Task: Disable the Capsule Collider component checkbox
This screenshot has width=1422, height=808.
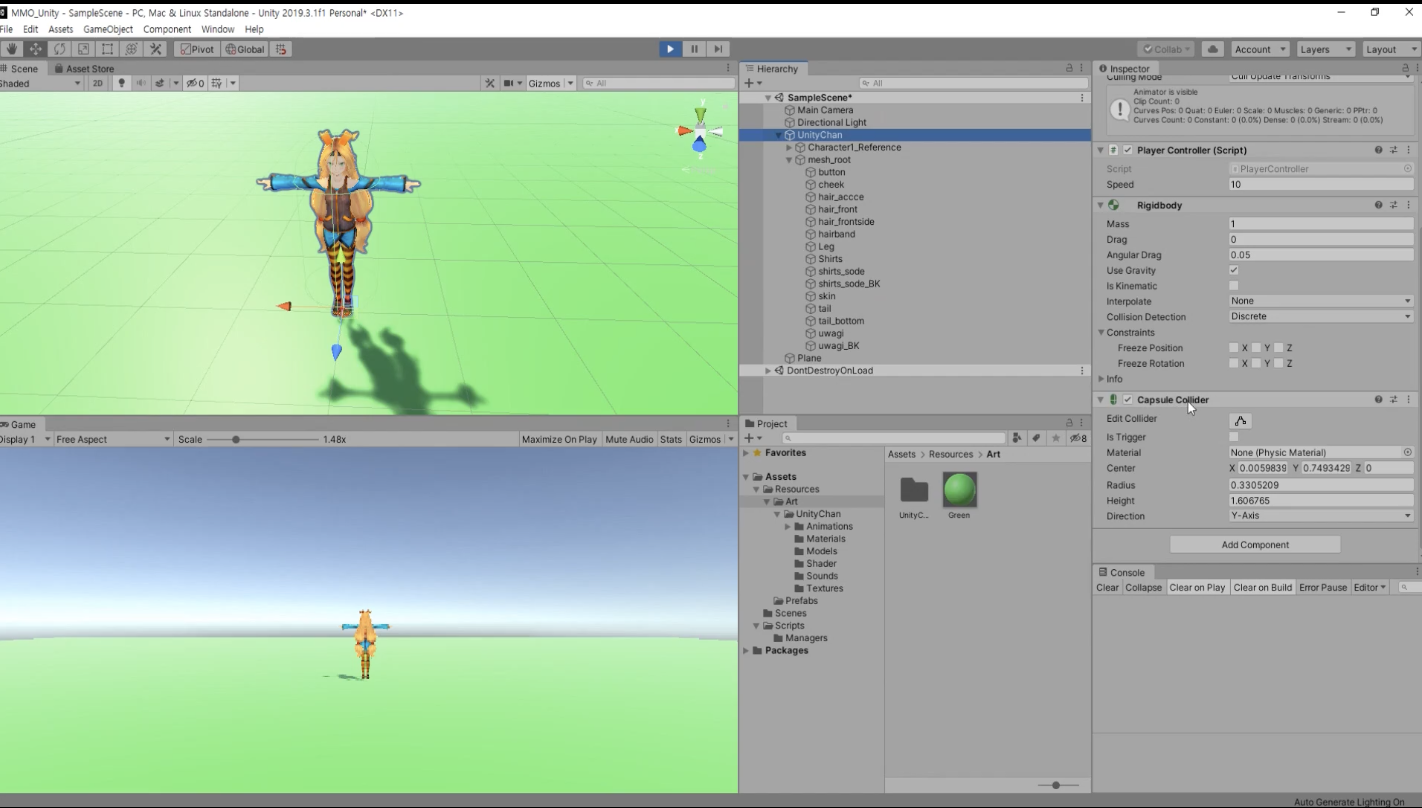Action: pyautogui.click(x=1128, y=400)
